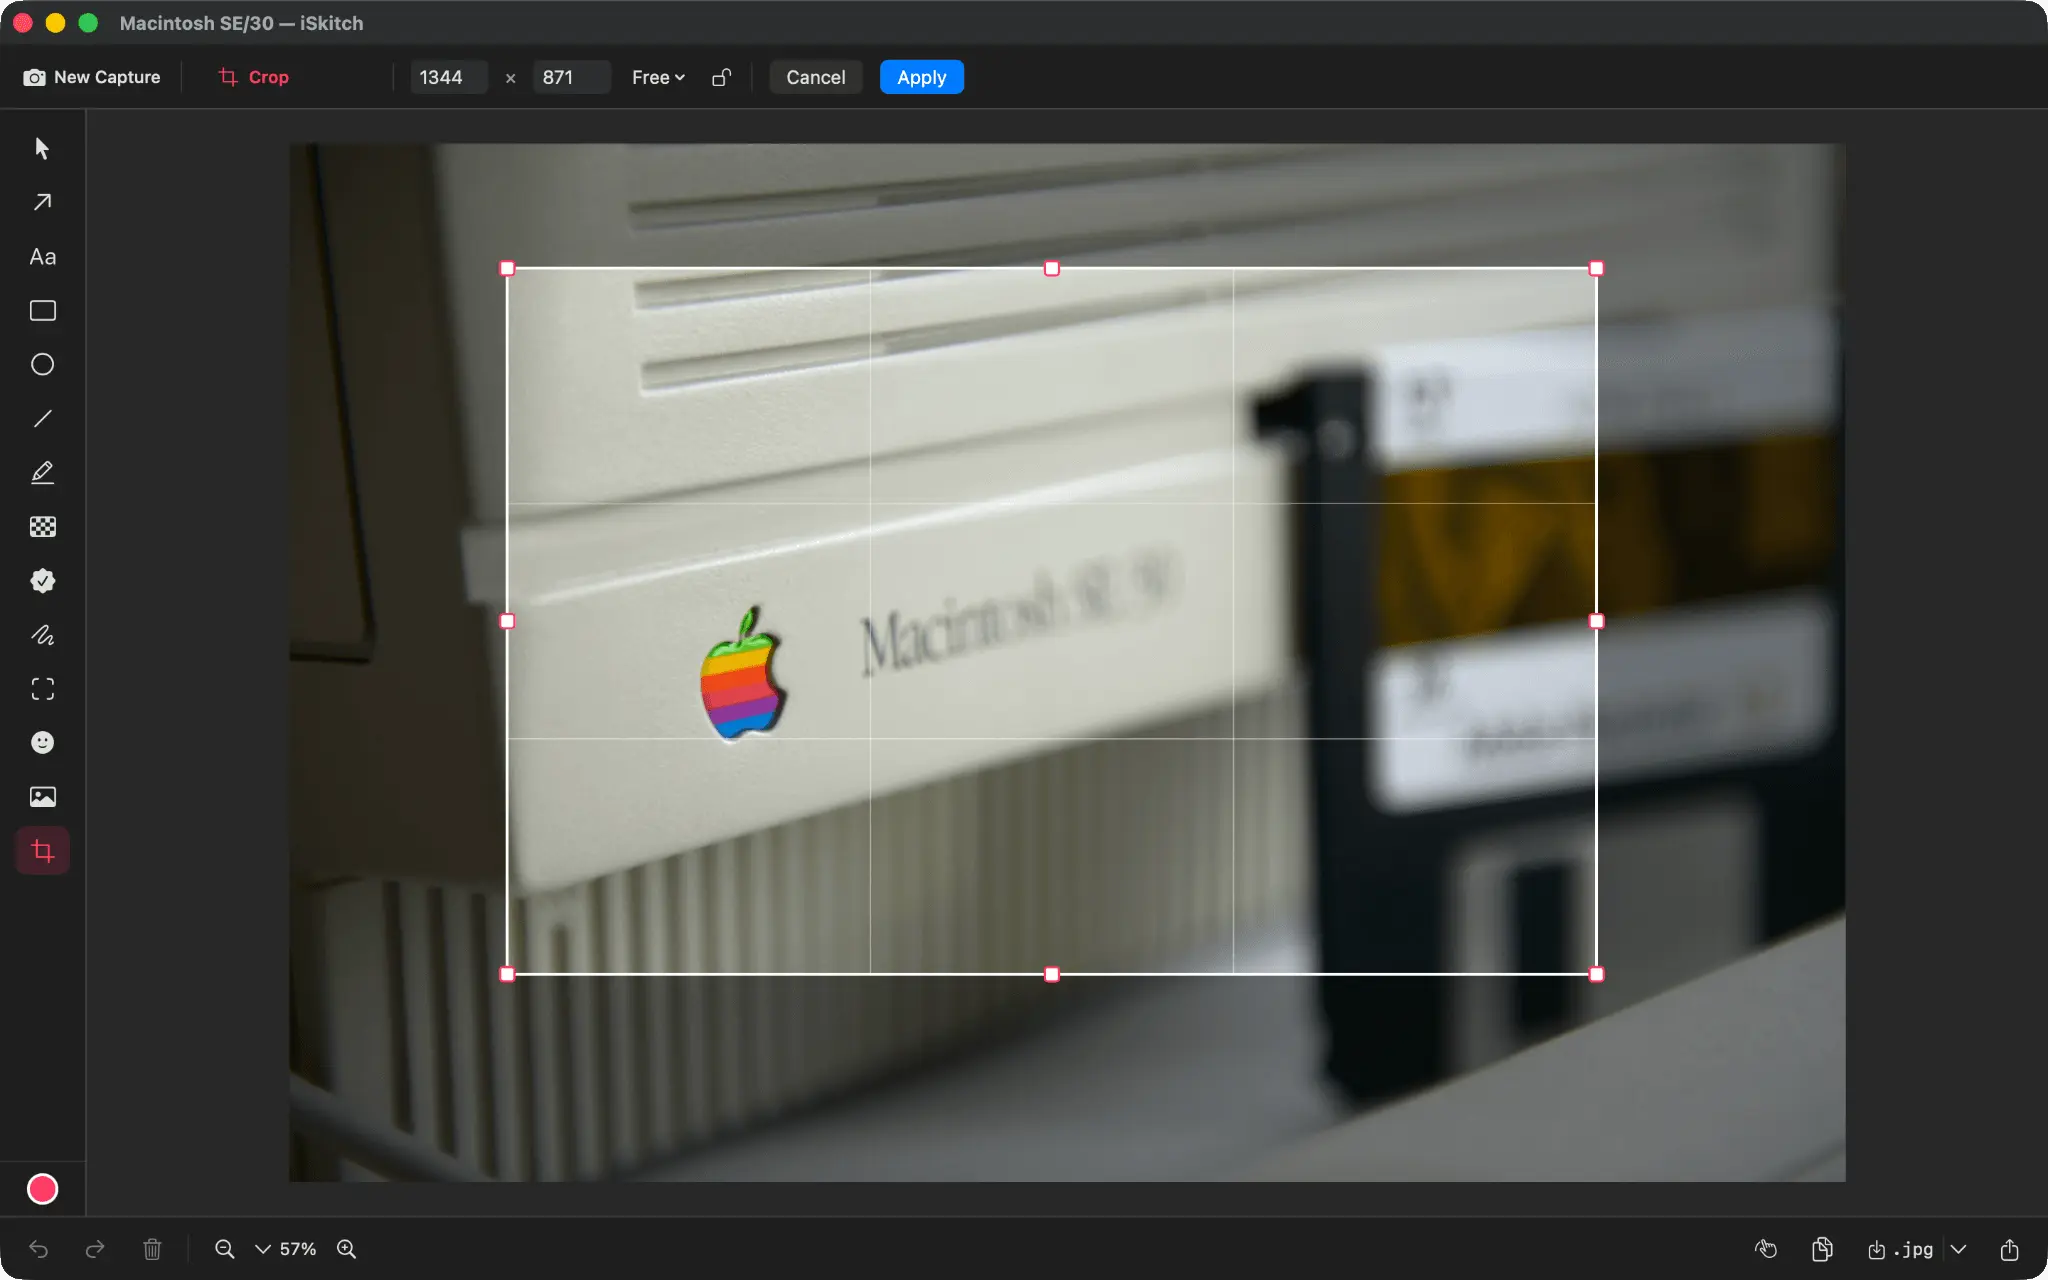
Task: Choose the Pixelate checkerboard tool
Action: 42,527
